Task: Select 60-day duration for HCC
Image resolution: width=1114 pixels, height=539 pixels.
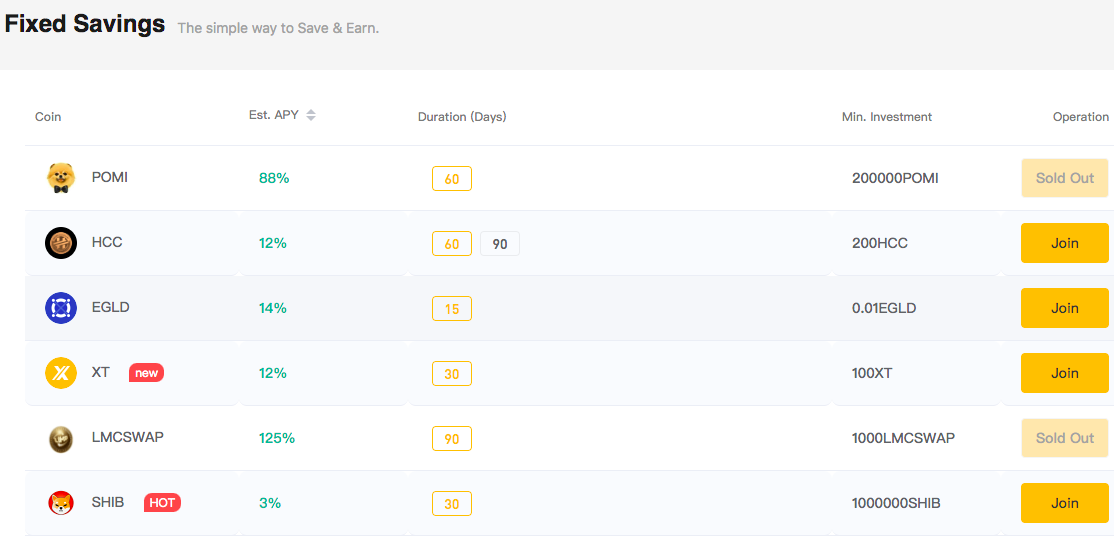Action: (452, 244)
